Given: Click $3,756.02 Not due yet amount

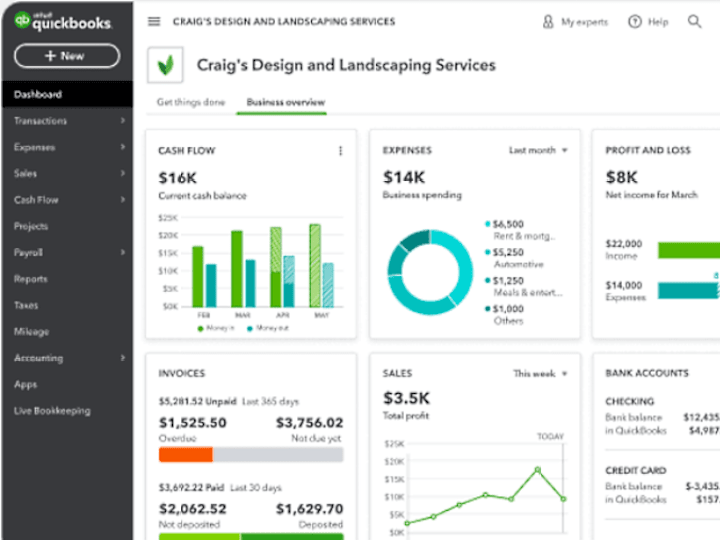Looking at the screenshot, I should click(309, 422).
